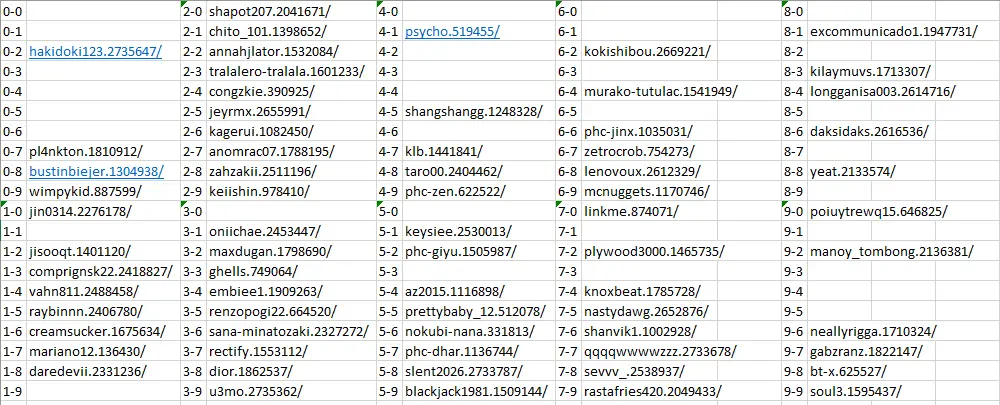The height and width of the screenshot is (405, 1000).
Task: Select cell keysiee.2530013/
Action: 479,231
